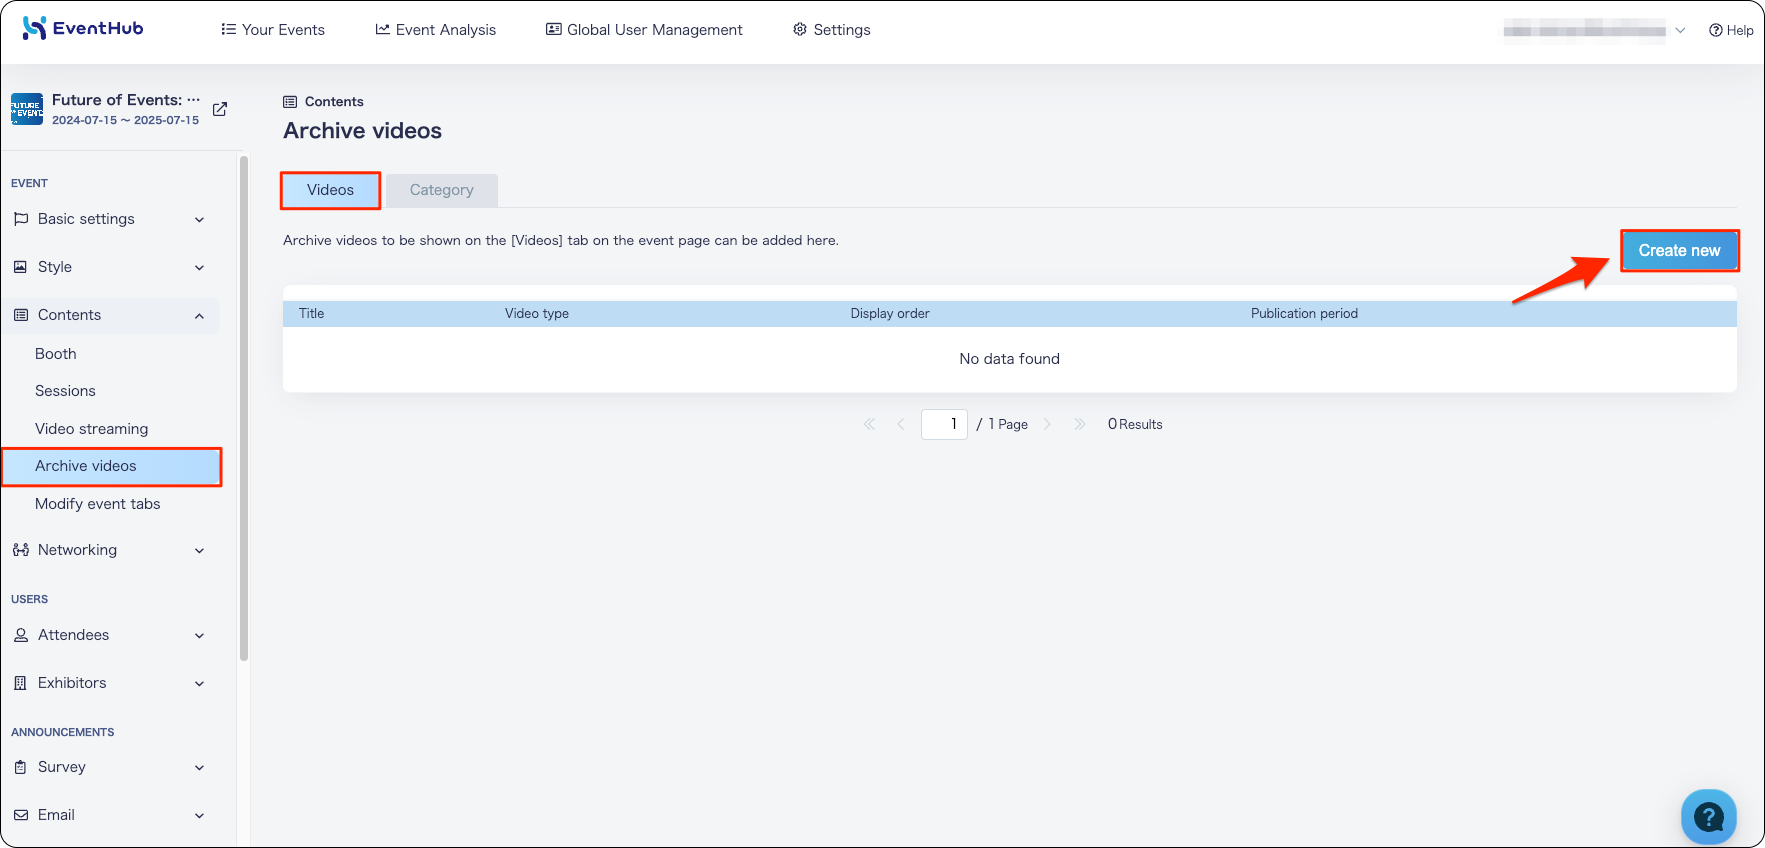Click the Help question mark icon
1765x848 pixels.
pyautogui.click(x=1715, y=30)
